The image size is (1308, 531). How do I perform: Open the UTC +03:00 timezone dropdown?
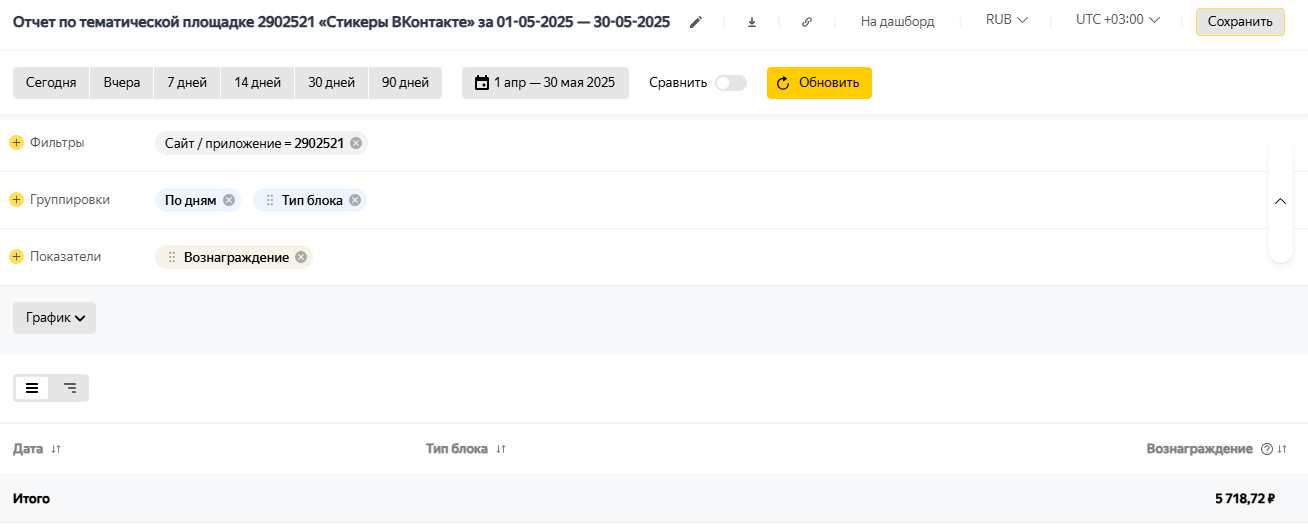(x=1118, y=20)
